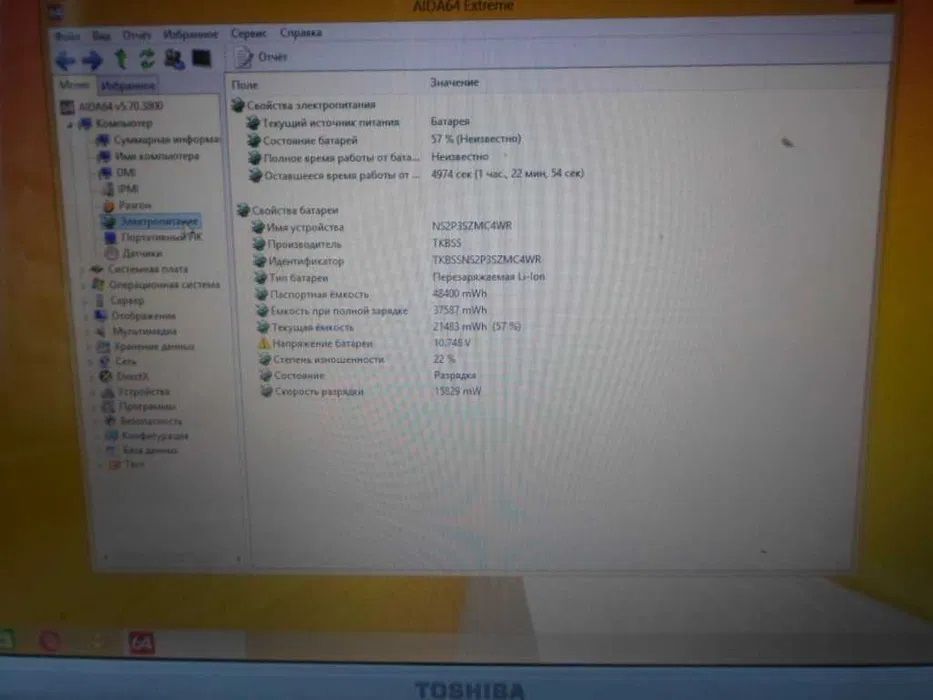Select the Свойства электропитания group header

click(304, 105)
